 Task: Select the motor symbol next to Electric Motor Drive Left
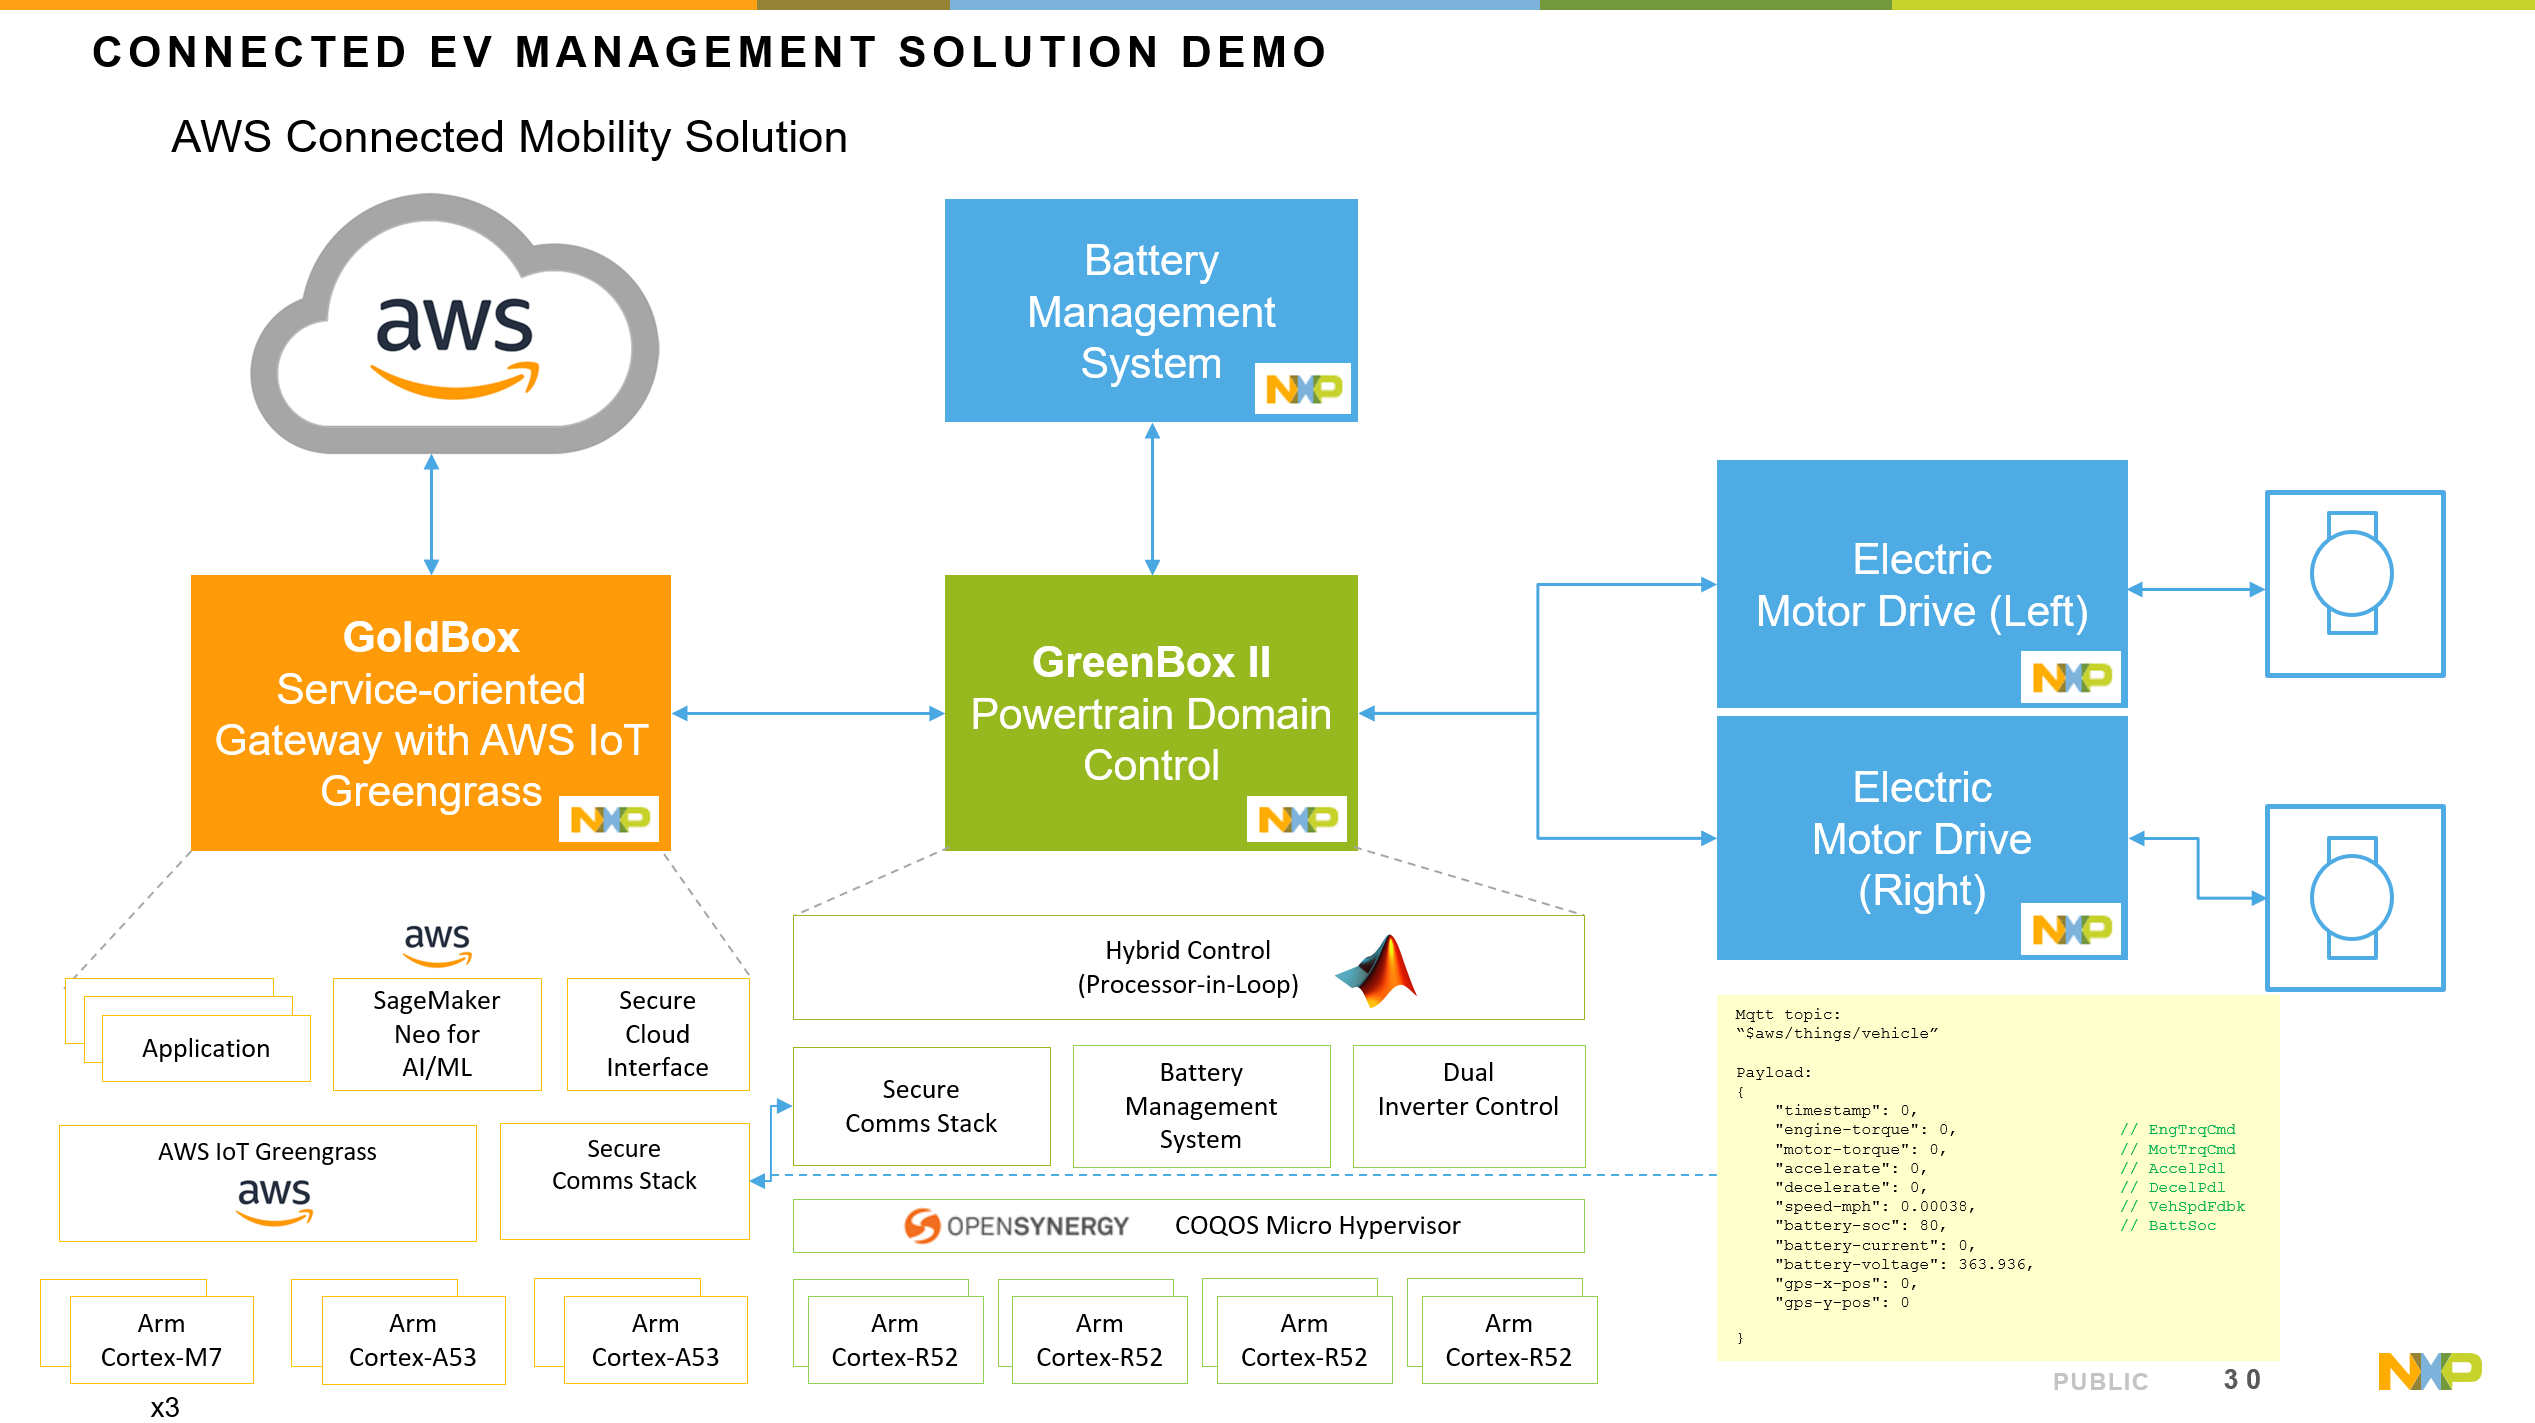pyautogui.click(x=2354, y=585)
